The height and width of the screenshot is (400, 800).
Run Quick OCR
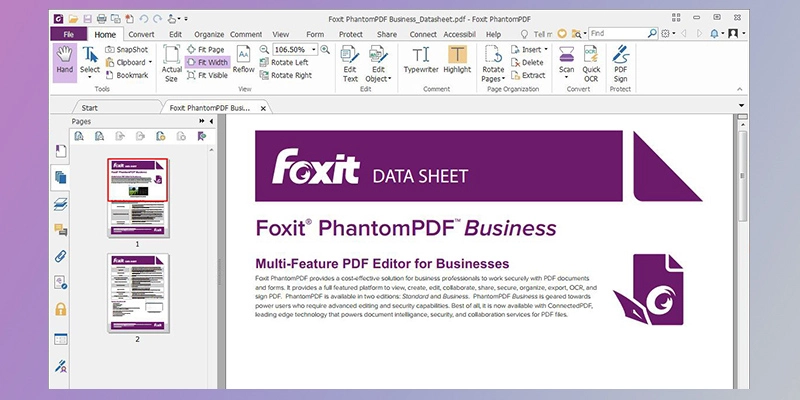pyautogui.click(x=591, y=63)
